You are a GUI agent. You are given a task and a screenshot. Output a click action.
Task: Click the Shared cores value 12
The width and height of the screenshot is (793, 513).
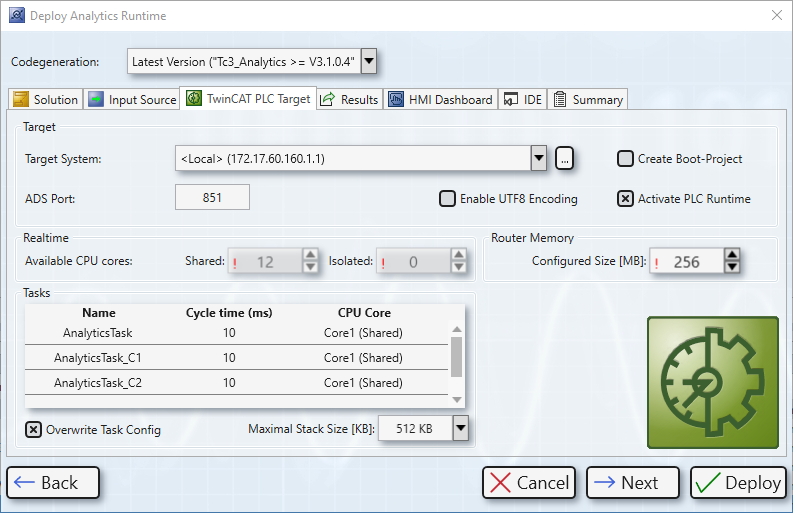266,262
